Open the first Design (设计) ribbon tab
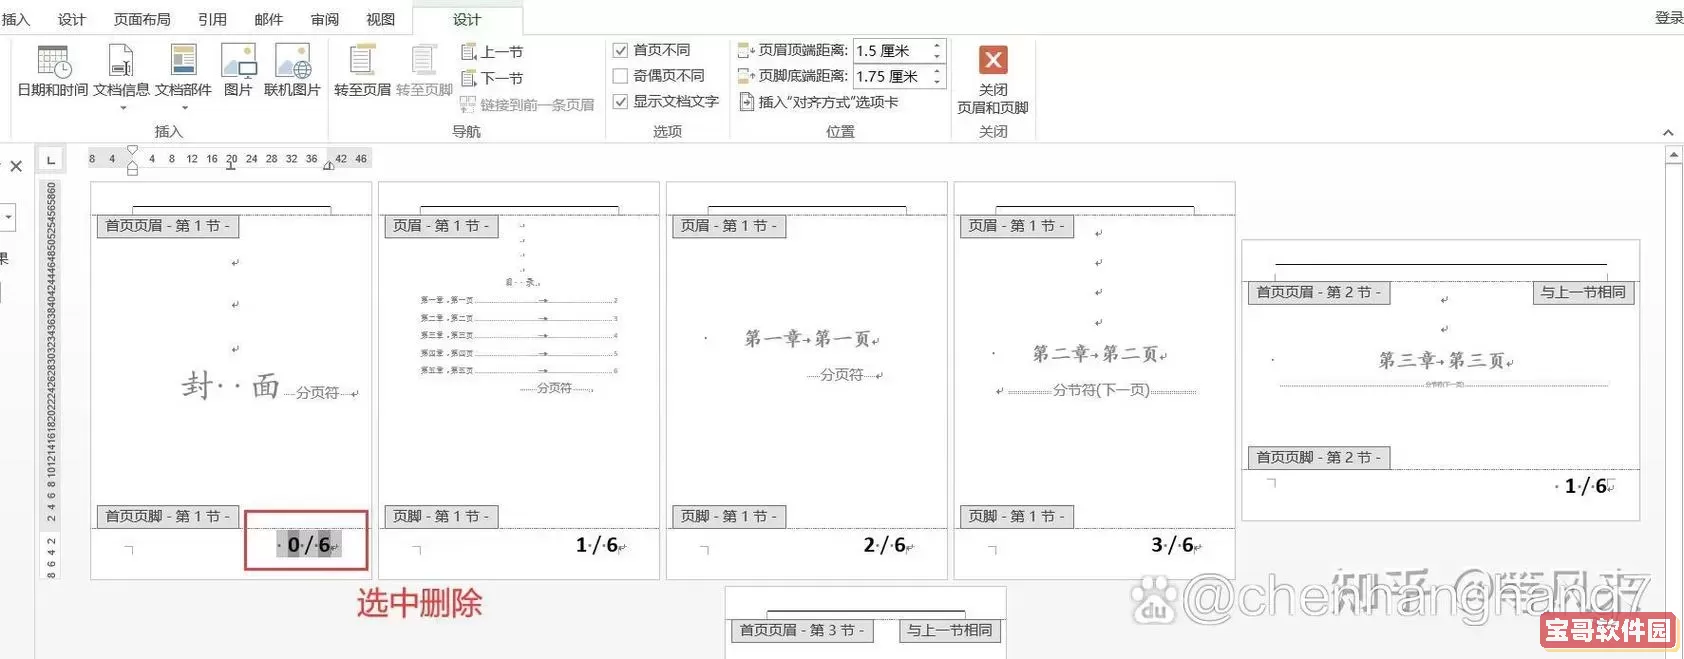Image resolution: width=1684 pixels, height=659 pixels. (72, 19)
